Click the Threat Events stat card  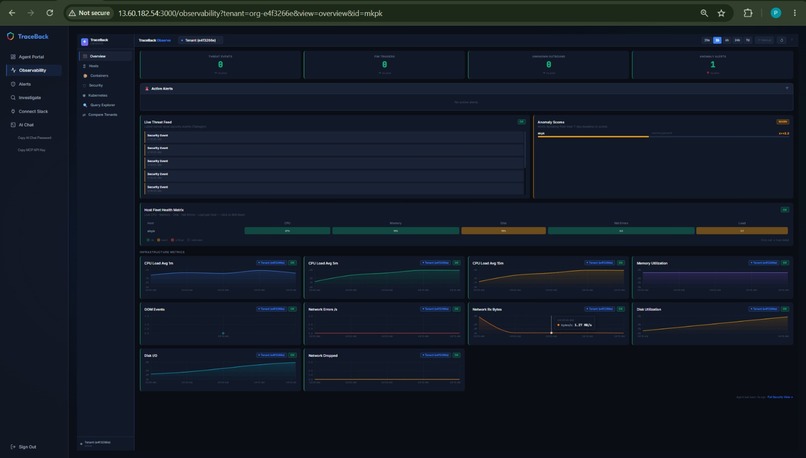220,64
